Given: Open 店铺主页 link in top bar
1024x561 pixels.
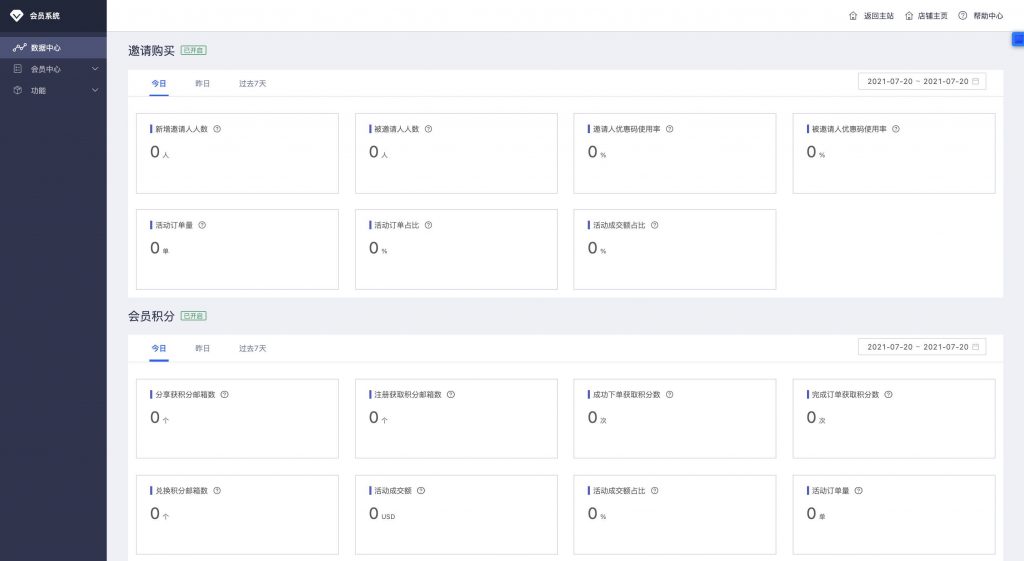Looking at the screenshot, I should coord(926,16).
